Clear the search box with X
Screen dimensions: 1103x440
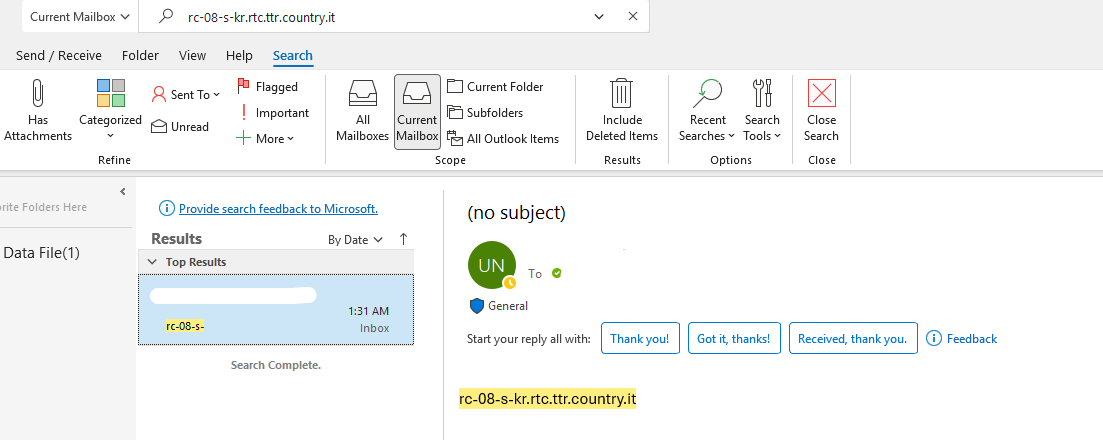[x=632, y=16]
